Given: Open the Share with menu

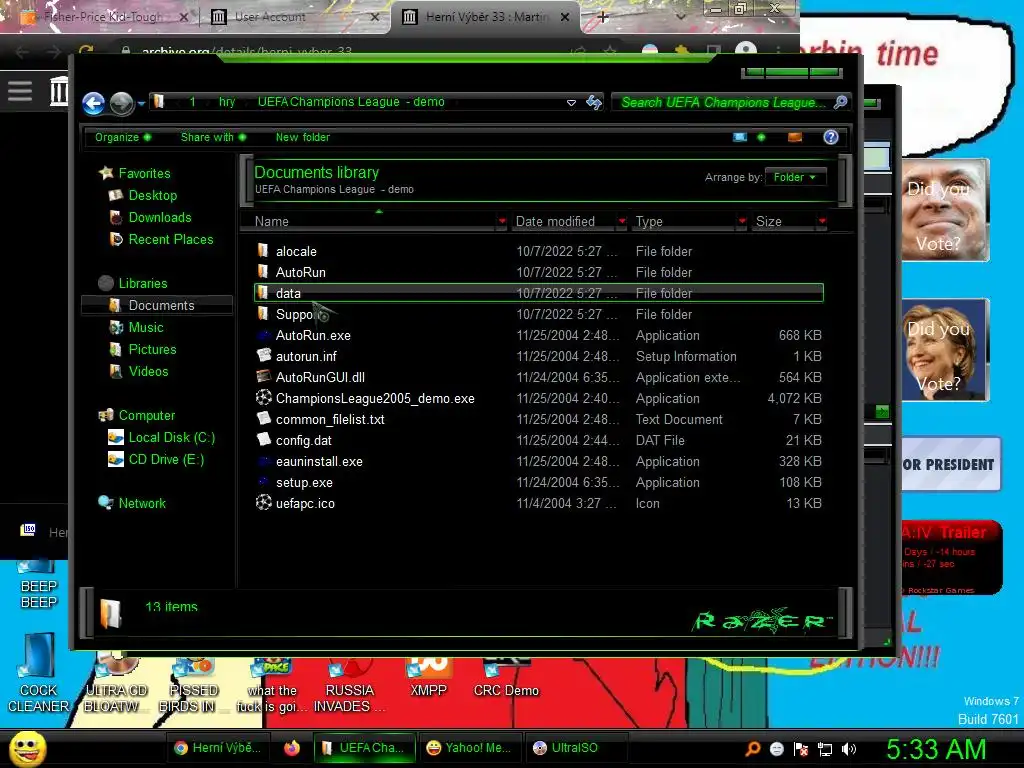Looking at the screenshot, I should click(213, 137).
